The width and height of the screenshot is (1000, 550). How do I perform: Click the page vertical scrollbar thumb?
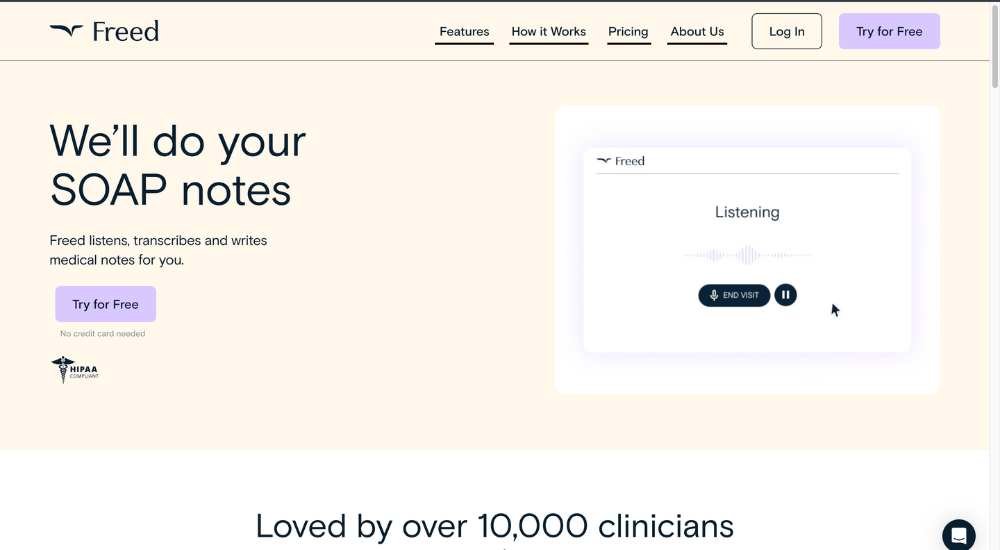[x=994, y=45]
